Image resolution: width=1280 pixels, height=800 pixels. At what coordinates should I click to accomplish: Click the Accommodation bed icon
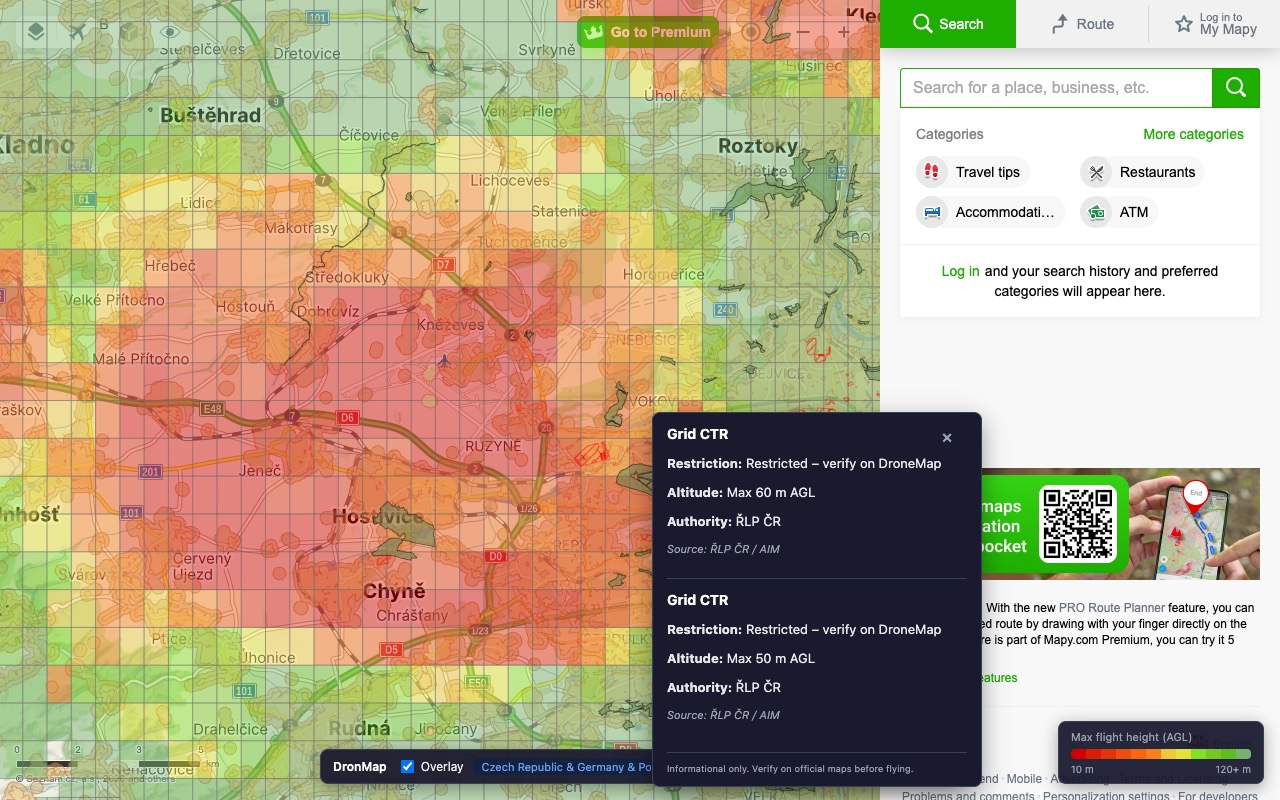click(932, 212)
